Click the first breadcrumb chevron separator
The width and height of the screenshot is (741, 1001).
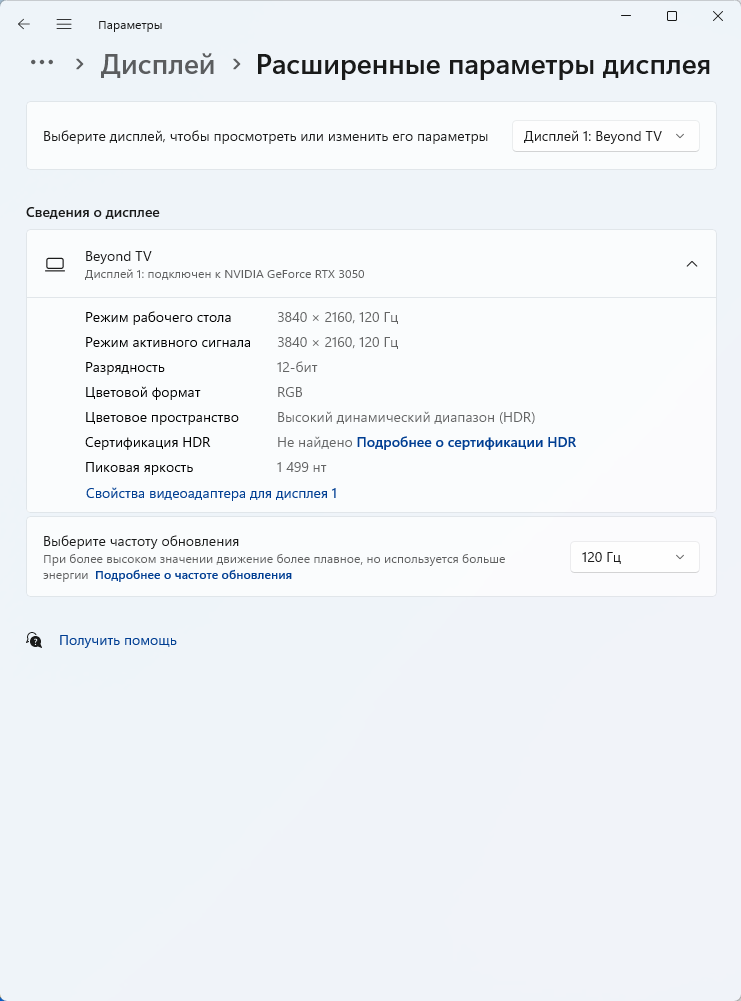(80, 64)
